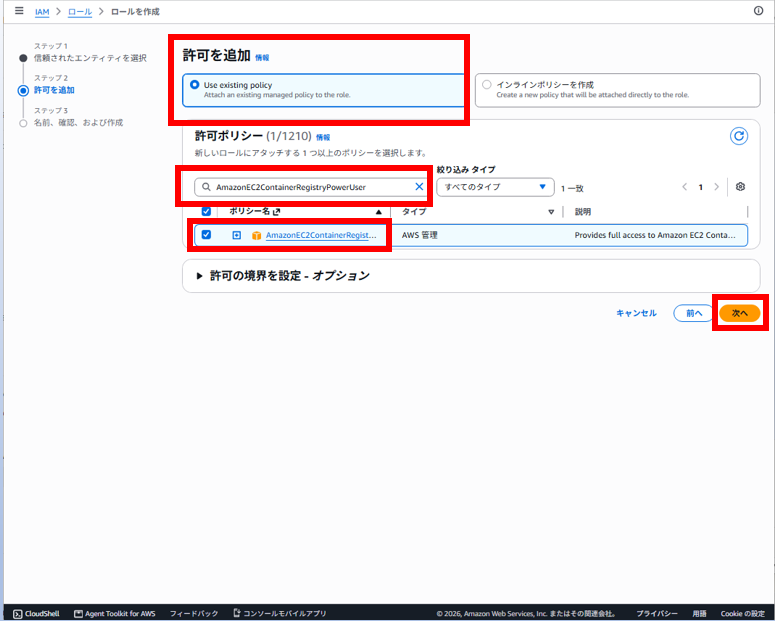775x621 pixels.
Task: Click the info icon at top right
Action: (758, 10)
